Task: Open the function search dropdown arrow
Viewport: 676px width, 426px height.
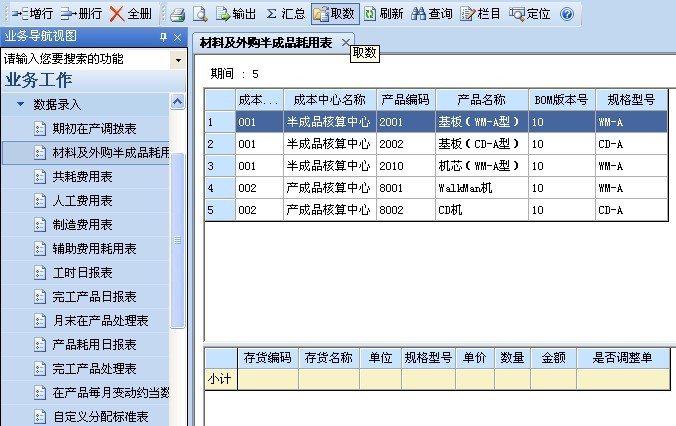Action: point(178,60)
